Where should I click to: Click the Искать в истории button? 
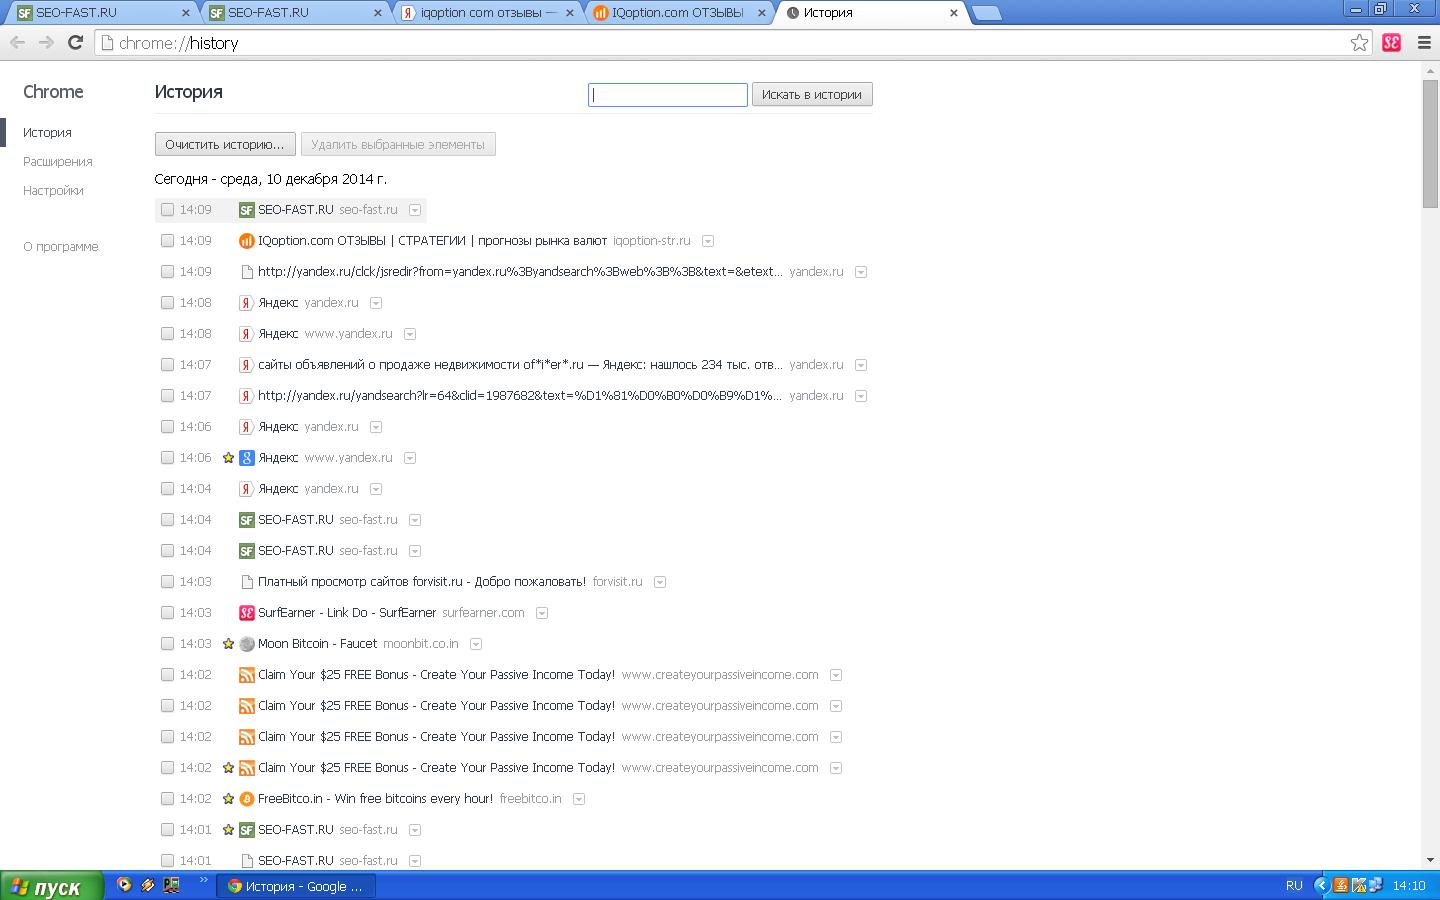812,94
